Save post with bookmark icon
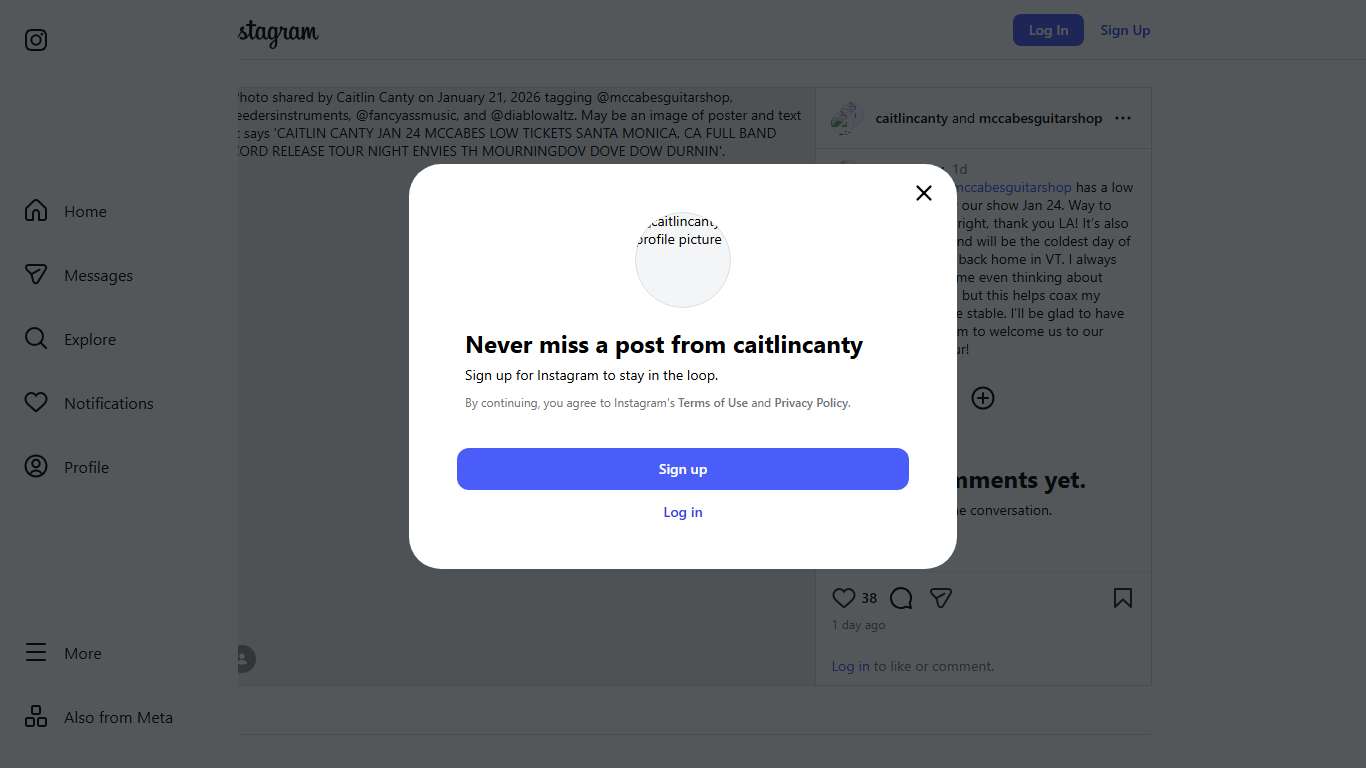Image resolution: width=1366 pixels, height=768 pixels. point(1123,598)
